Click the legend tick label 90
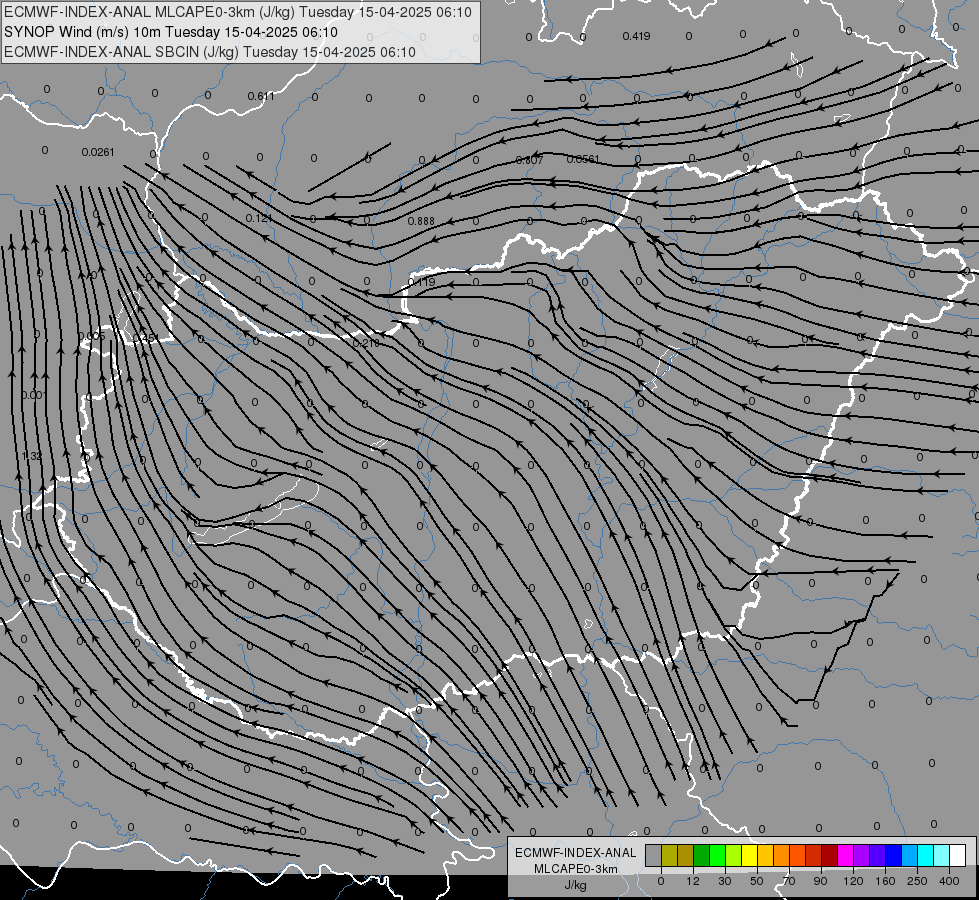 820,881
